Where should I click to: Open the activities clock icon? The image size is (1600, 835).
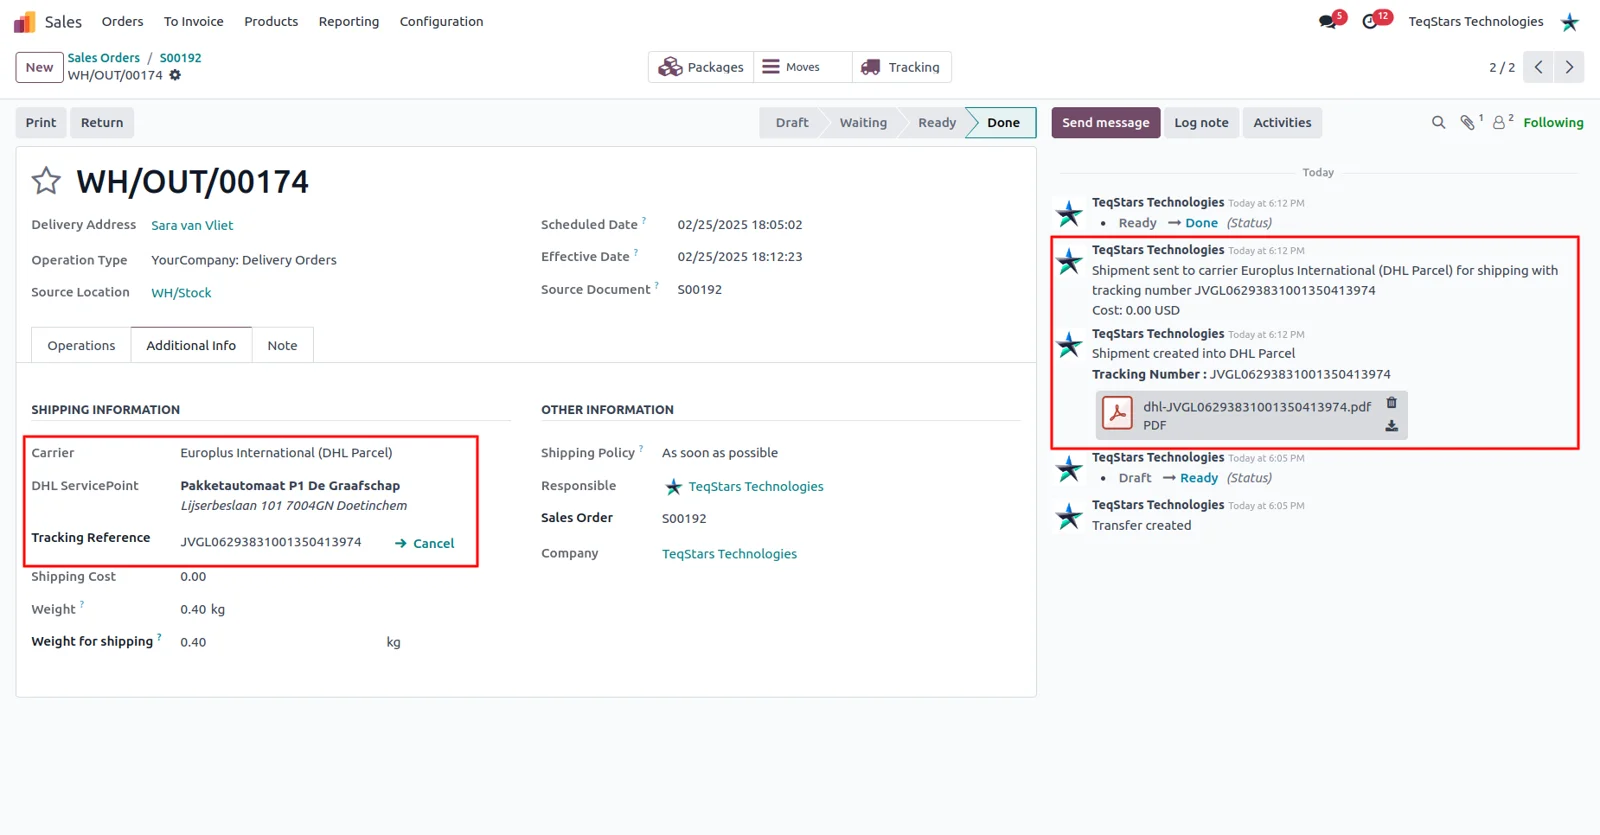tap(1370, 21)
